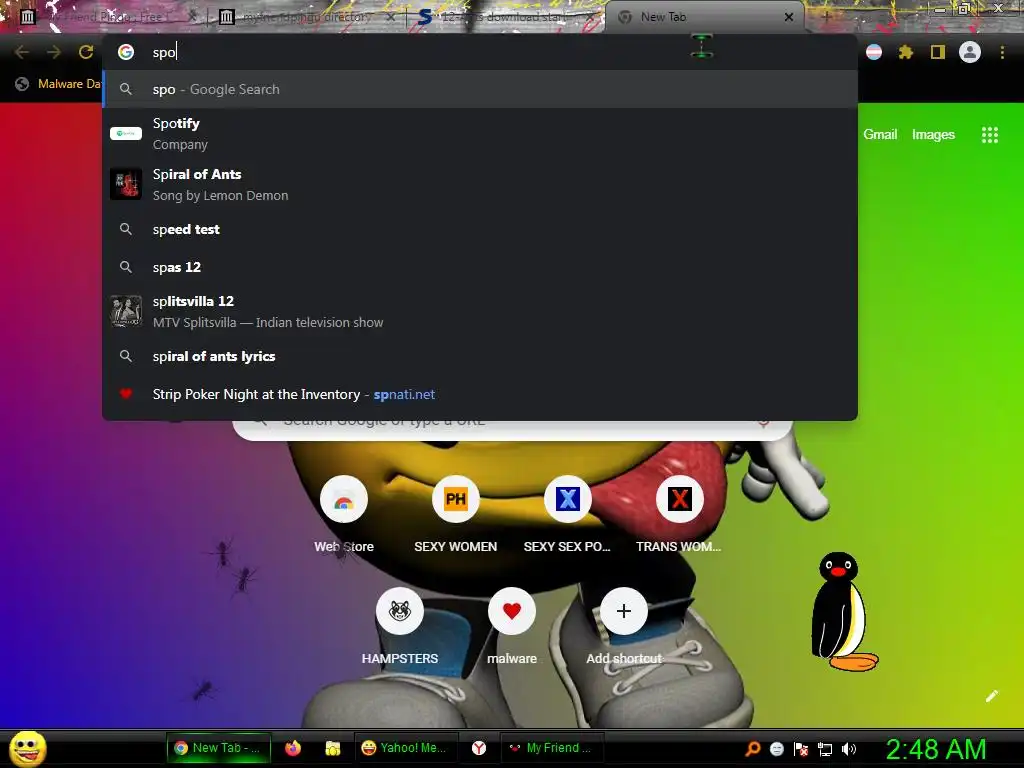Click the browser back arrow
The width and height of the screenshot is (1024, 768).
coord(22,52)
